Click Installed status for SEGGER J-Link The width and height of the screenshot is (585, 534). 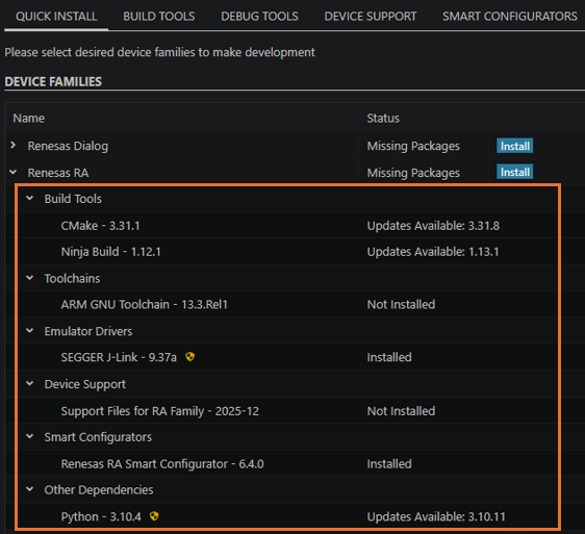pyautogui.click(x=389, y=357)
